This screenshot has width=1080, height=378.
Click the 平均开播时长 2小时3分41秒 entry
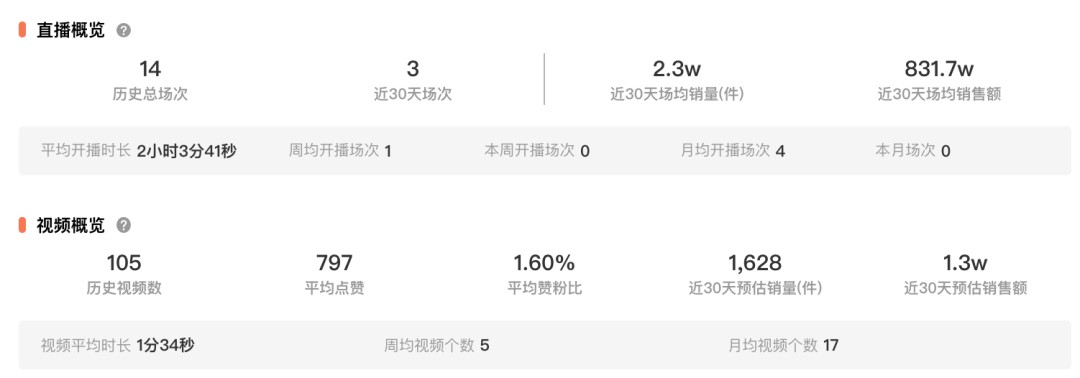(x=138, y=151)
